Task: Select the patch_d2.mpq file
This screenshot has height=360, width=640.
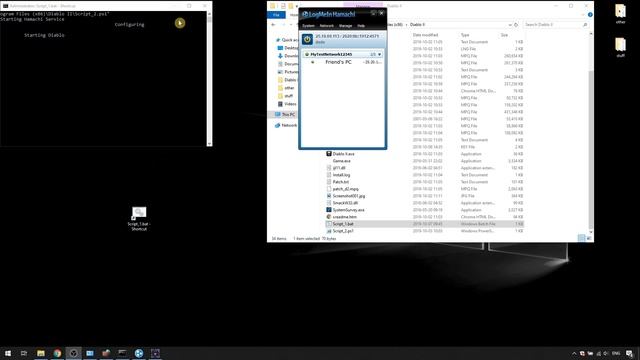Action: click(345, 189)
